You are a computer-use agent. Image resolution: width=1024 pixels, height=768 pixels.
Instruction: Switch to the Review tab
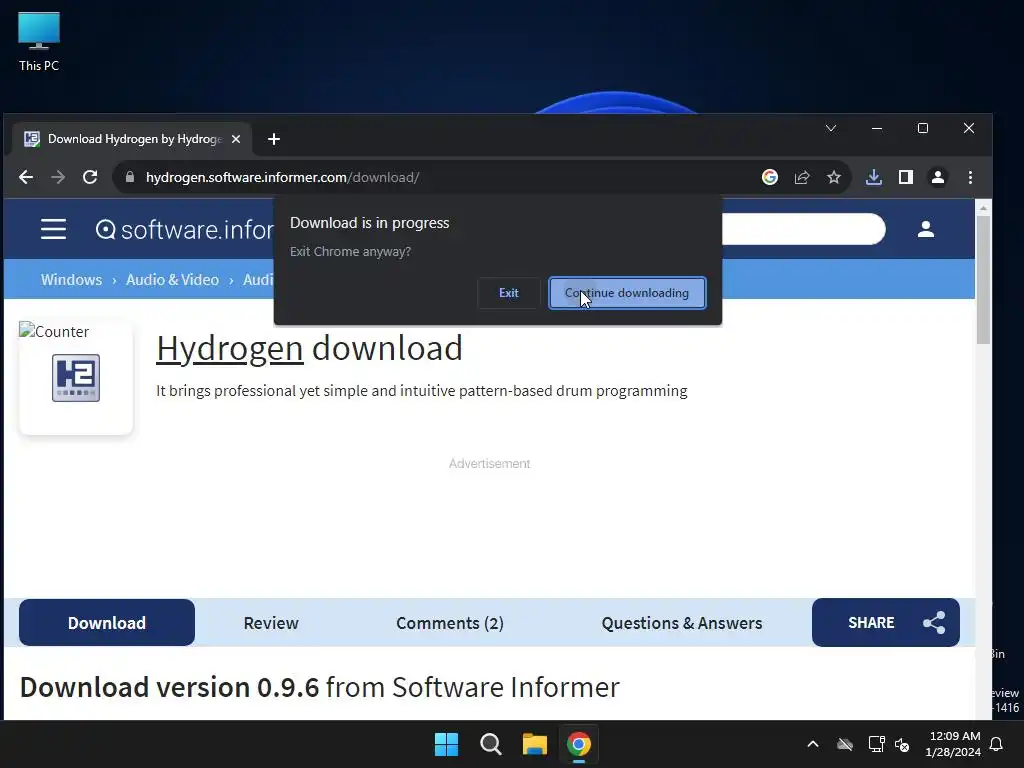(271, 623)
